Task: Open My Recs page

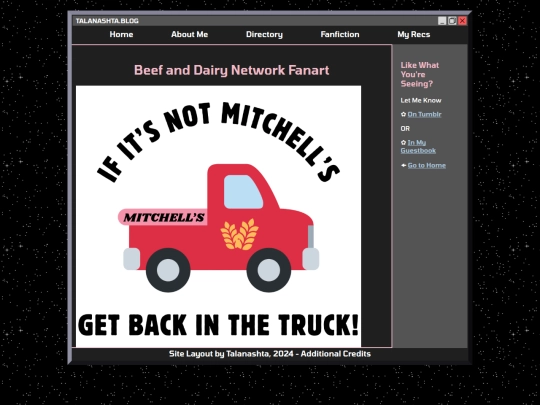Action: point(414,34)
